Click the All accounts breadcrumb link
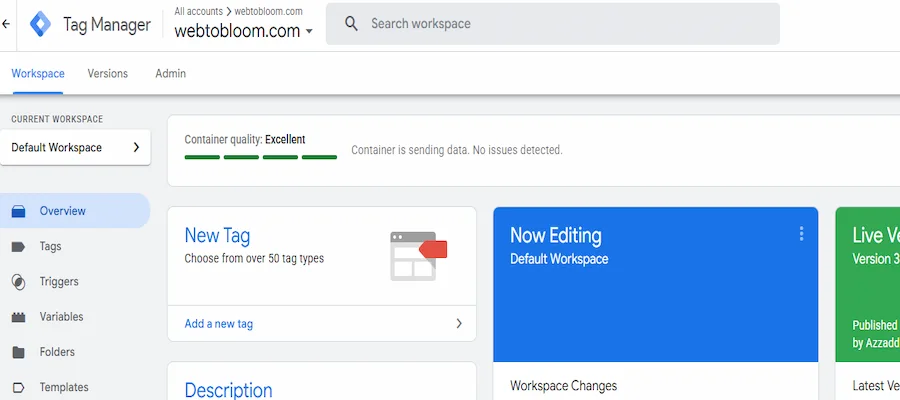900x400 pixels. click(198, 11)
